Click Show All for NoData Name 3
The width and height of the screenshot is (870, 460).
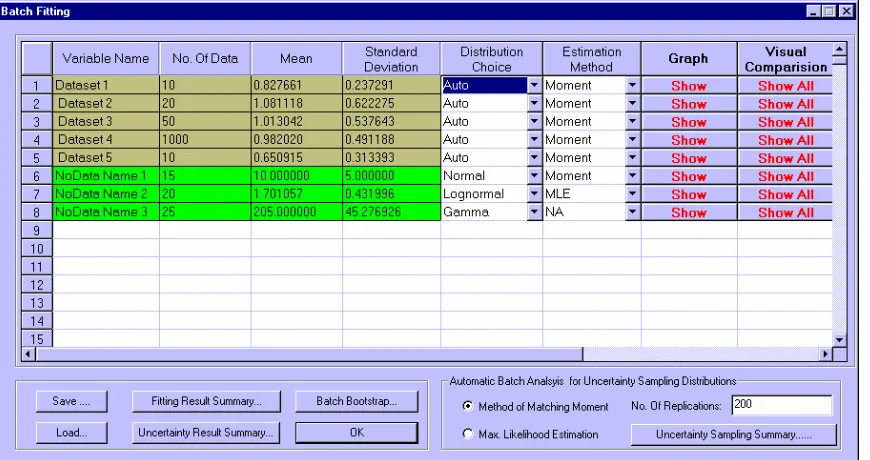point(785,212)
